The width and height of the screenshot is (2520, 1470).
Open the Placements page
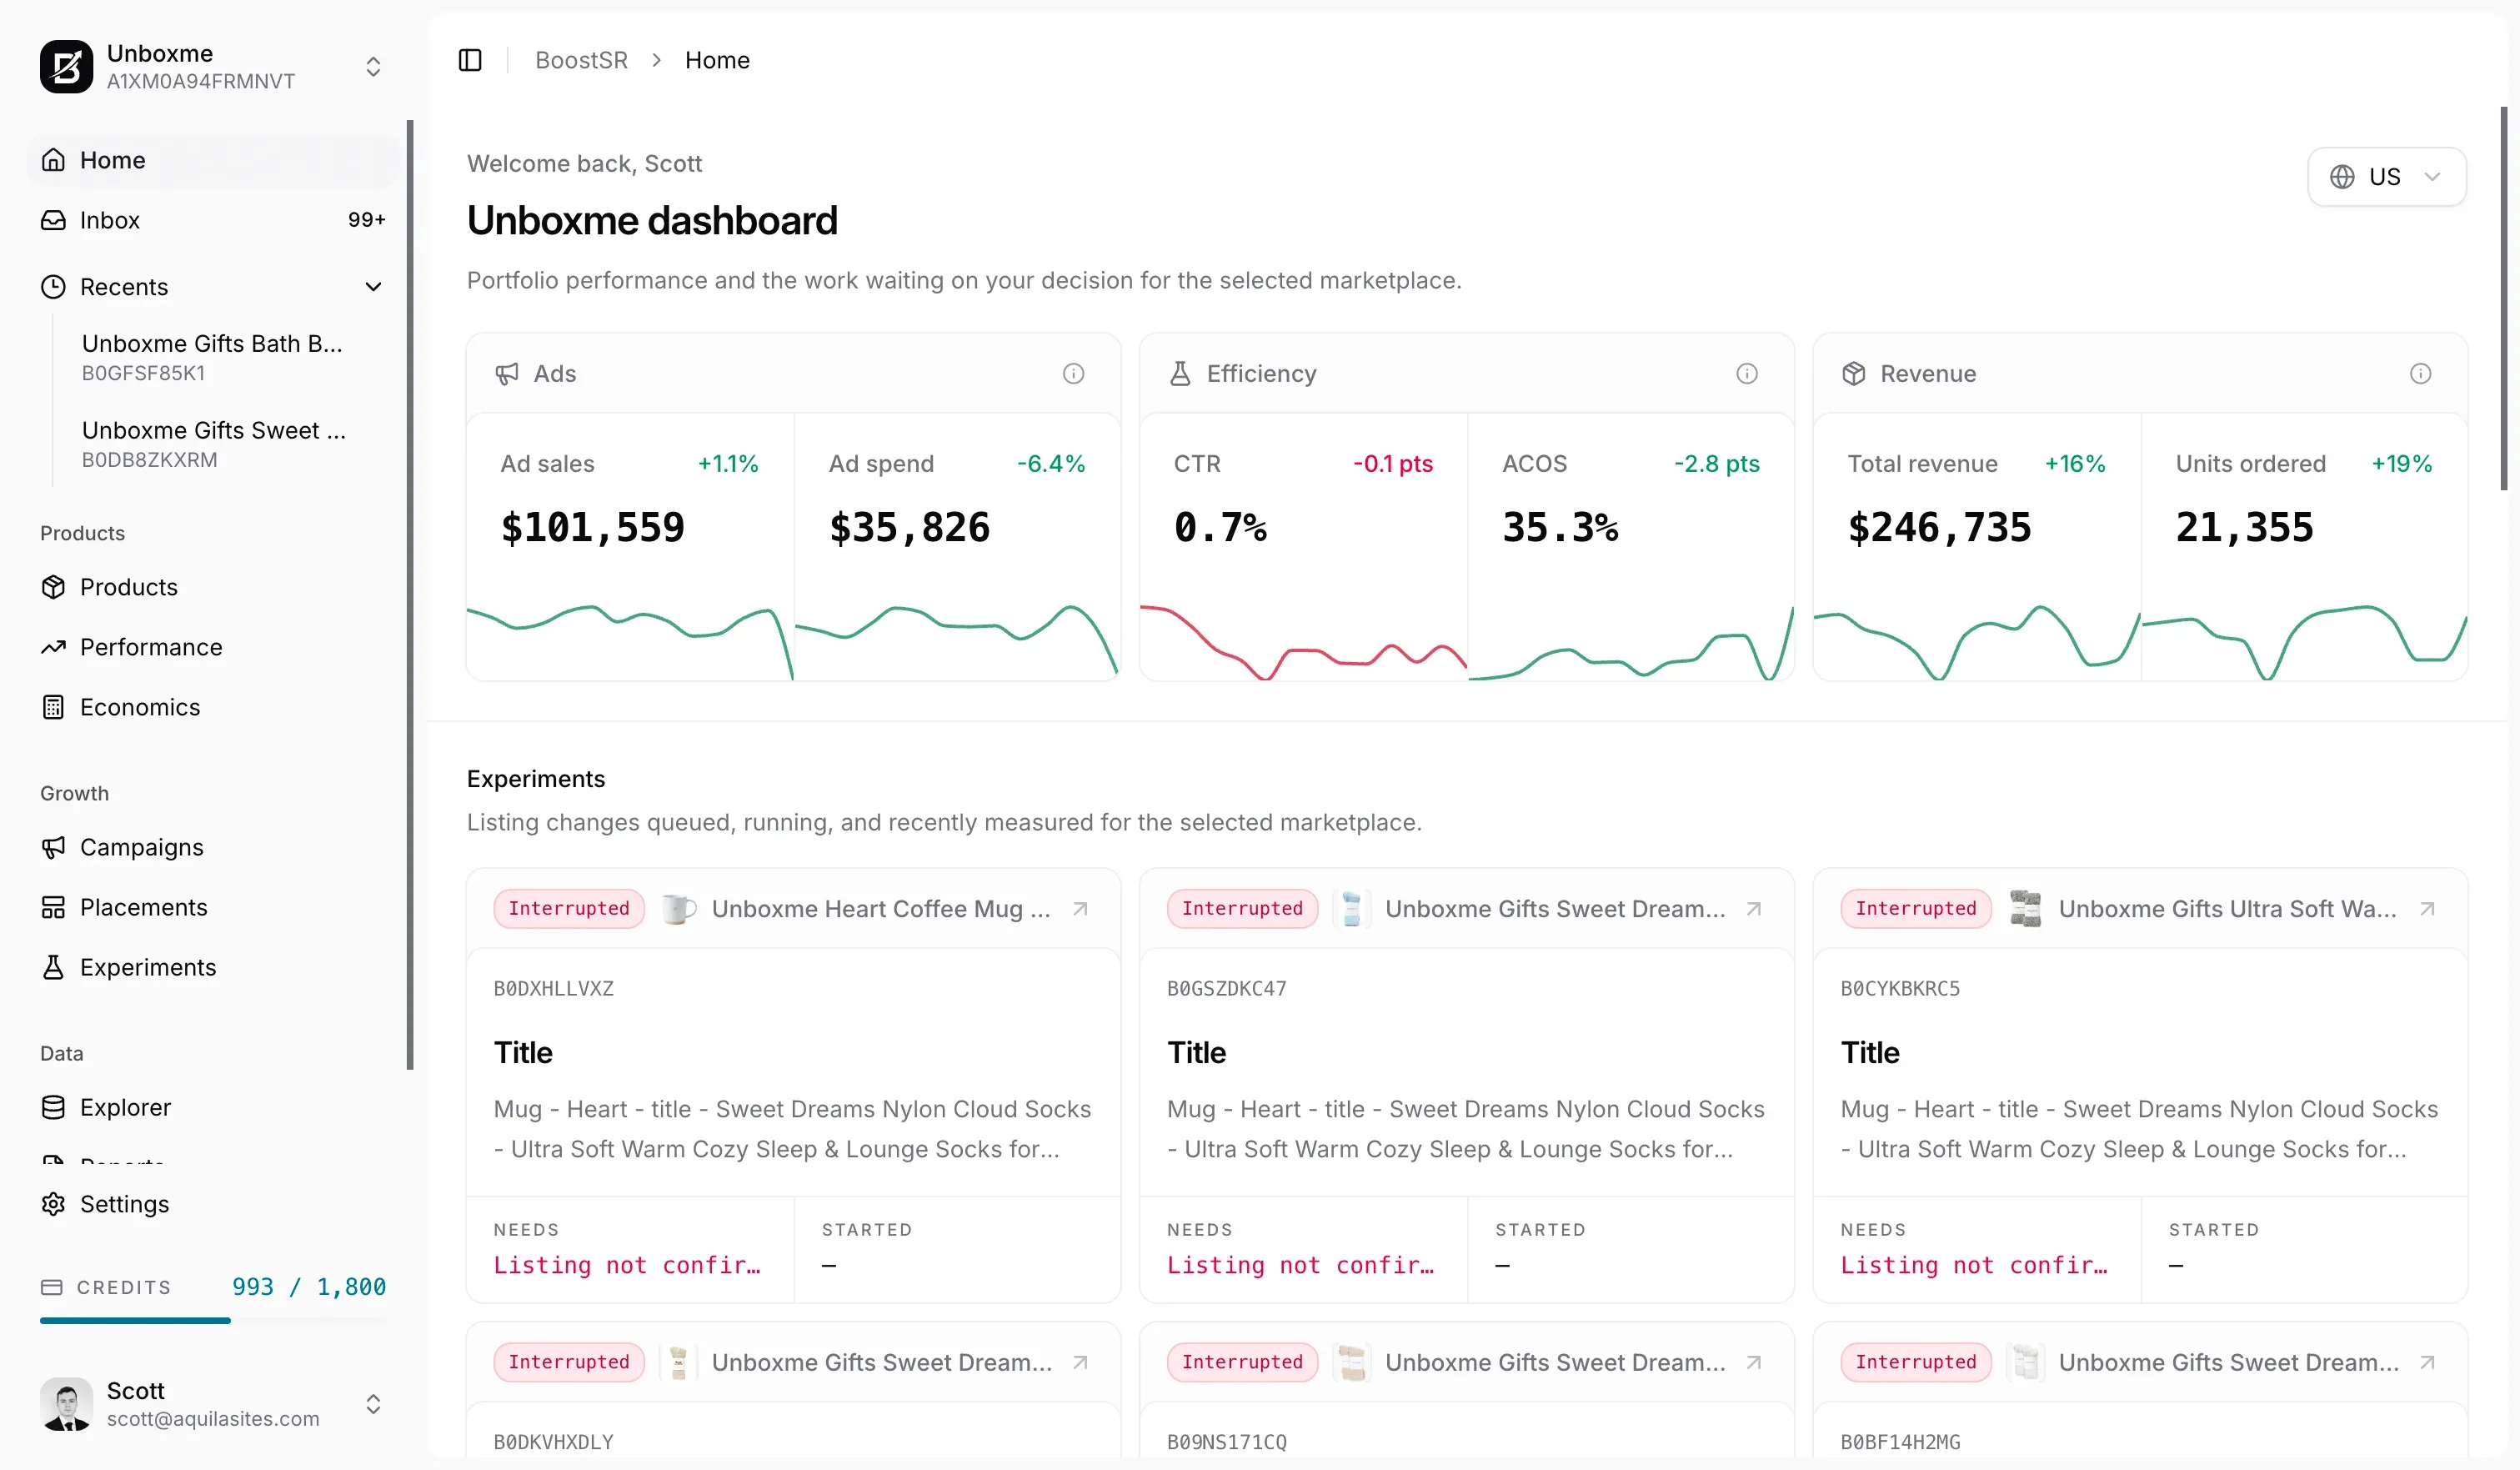pos(212,907)
